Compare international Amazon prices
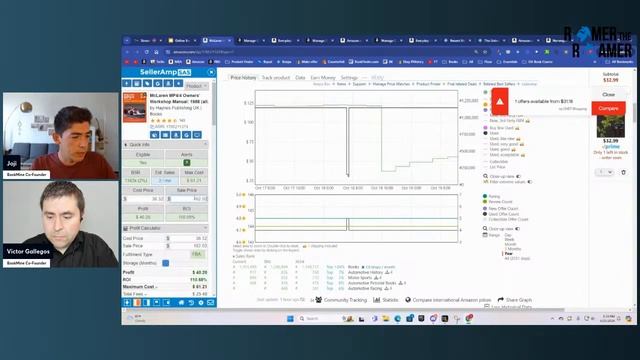Viewport: 640px width, 360px height. pos(449,300)
